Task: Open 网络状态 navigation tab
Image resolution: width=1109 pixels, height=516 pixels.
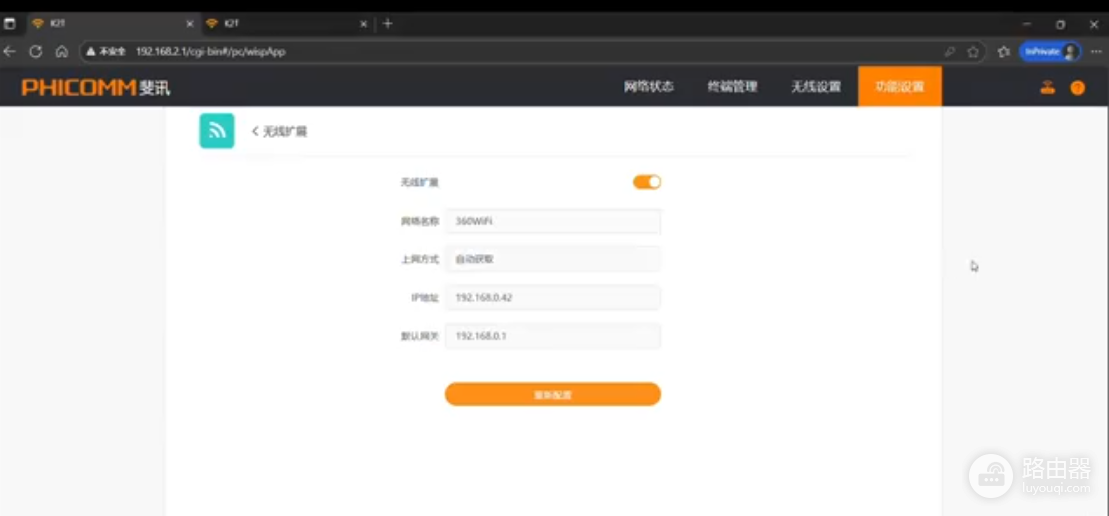Action: click(648, 87)
